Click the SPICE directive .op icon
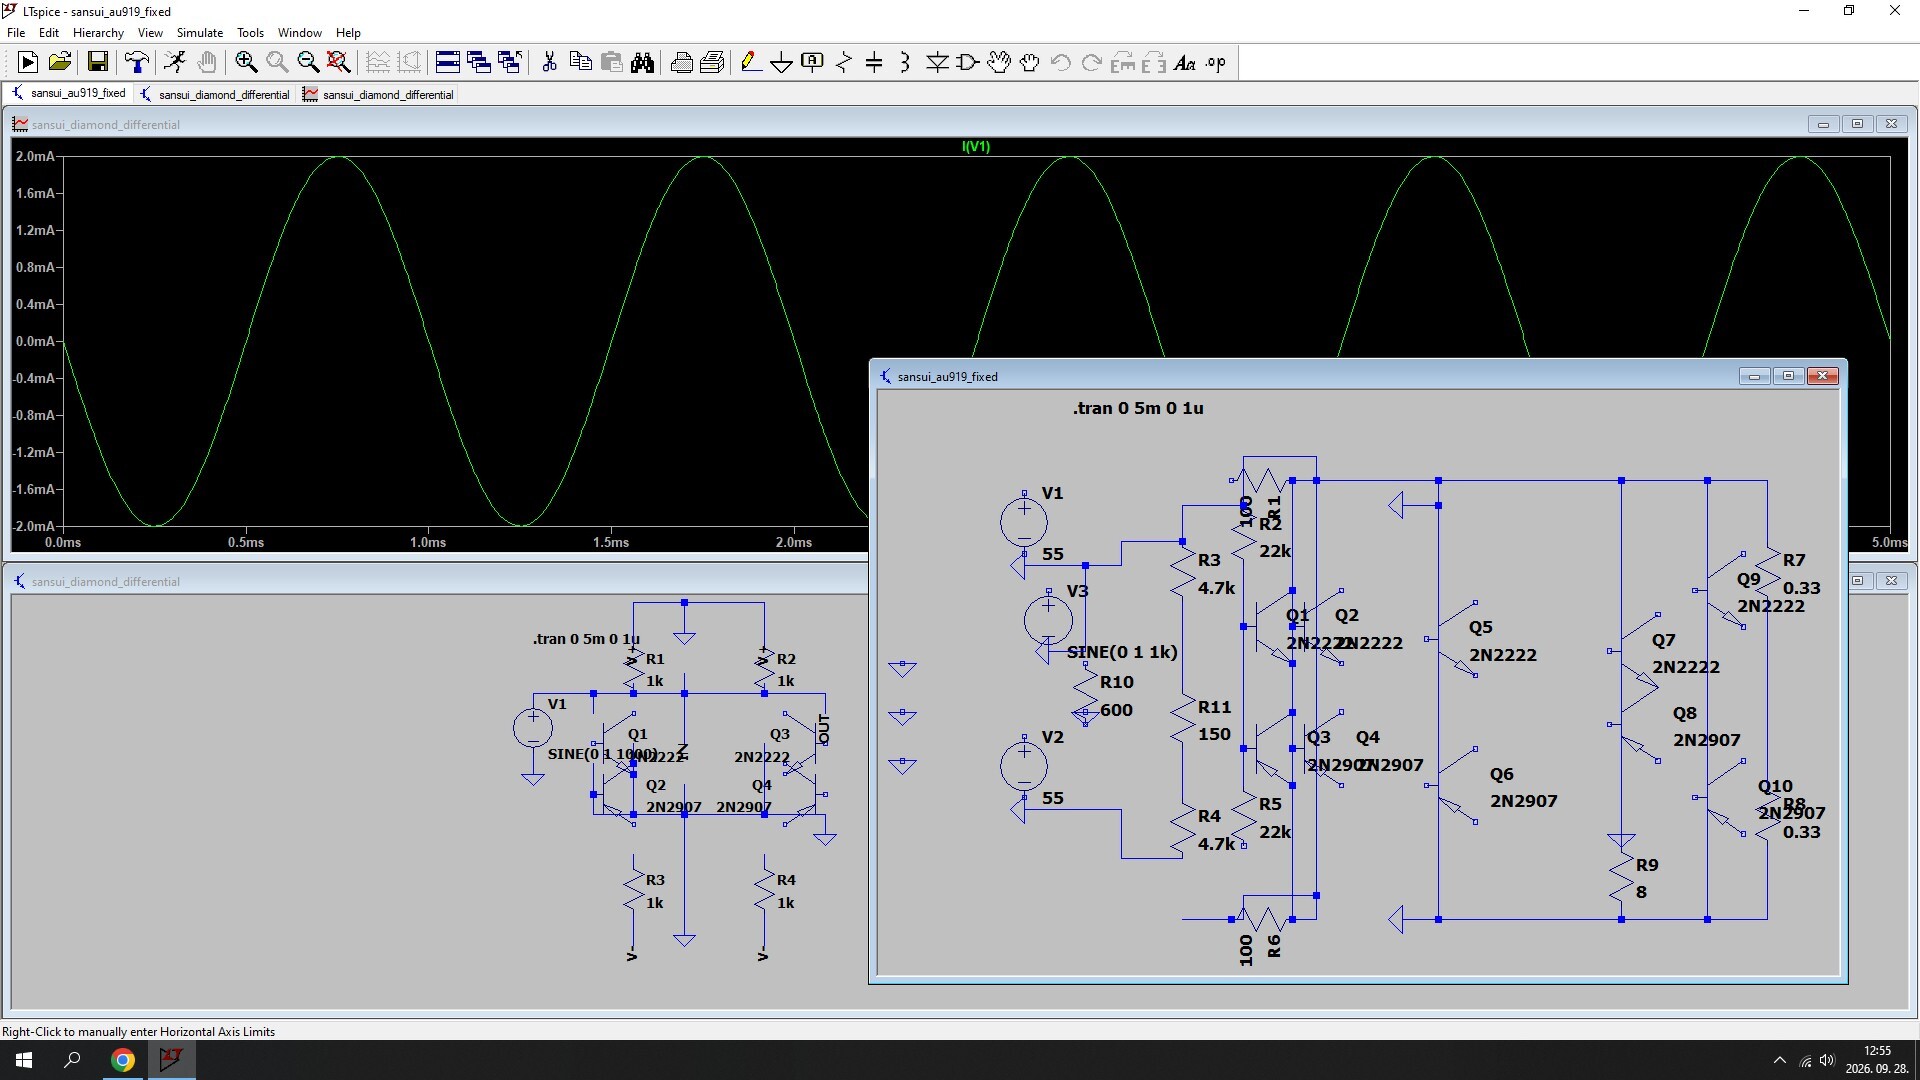The image size is (1920, 1080). (1215, 63)
